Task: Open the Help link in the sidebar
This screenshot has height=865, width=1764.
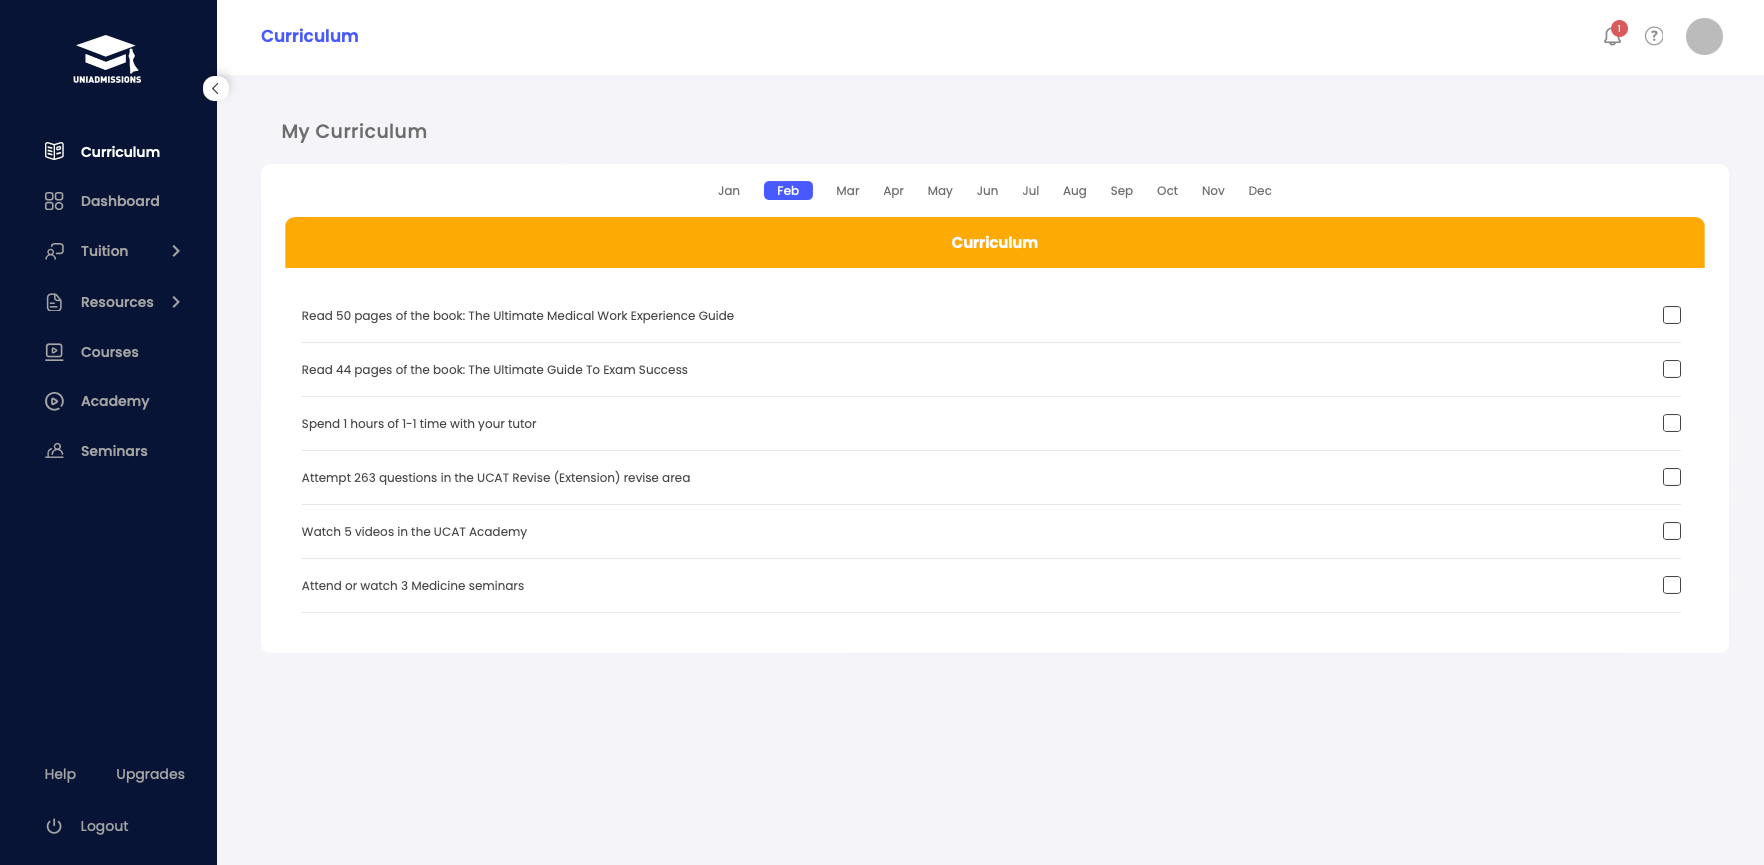Action: [x=60, y=774]
